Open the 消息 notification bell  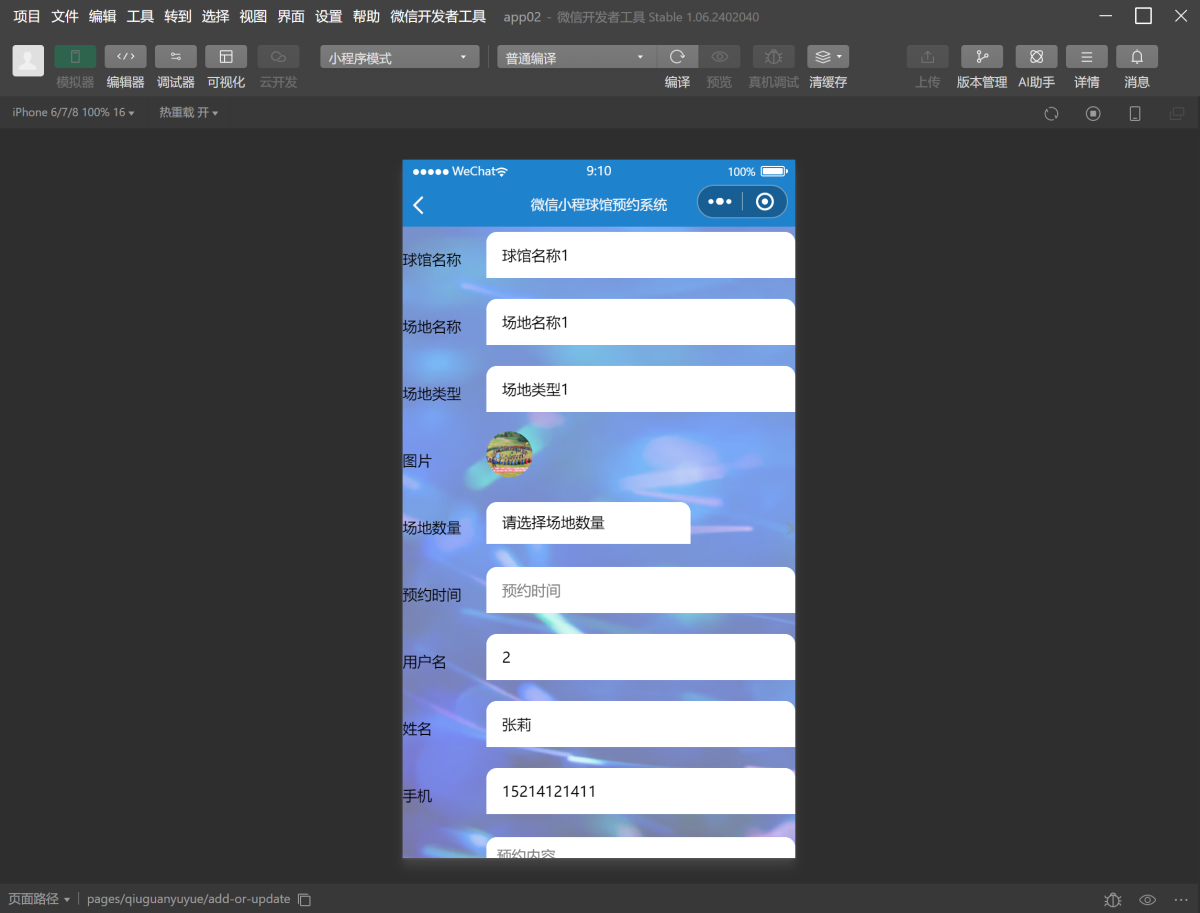pyautogui.click(x=1137, y=57)
